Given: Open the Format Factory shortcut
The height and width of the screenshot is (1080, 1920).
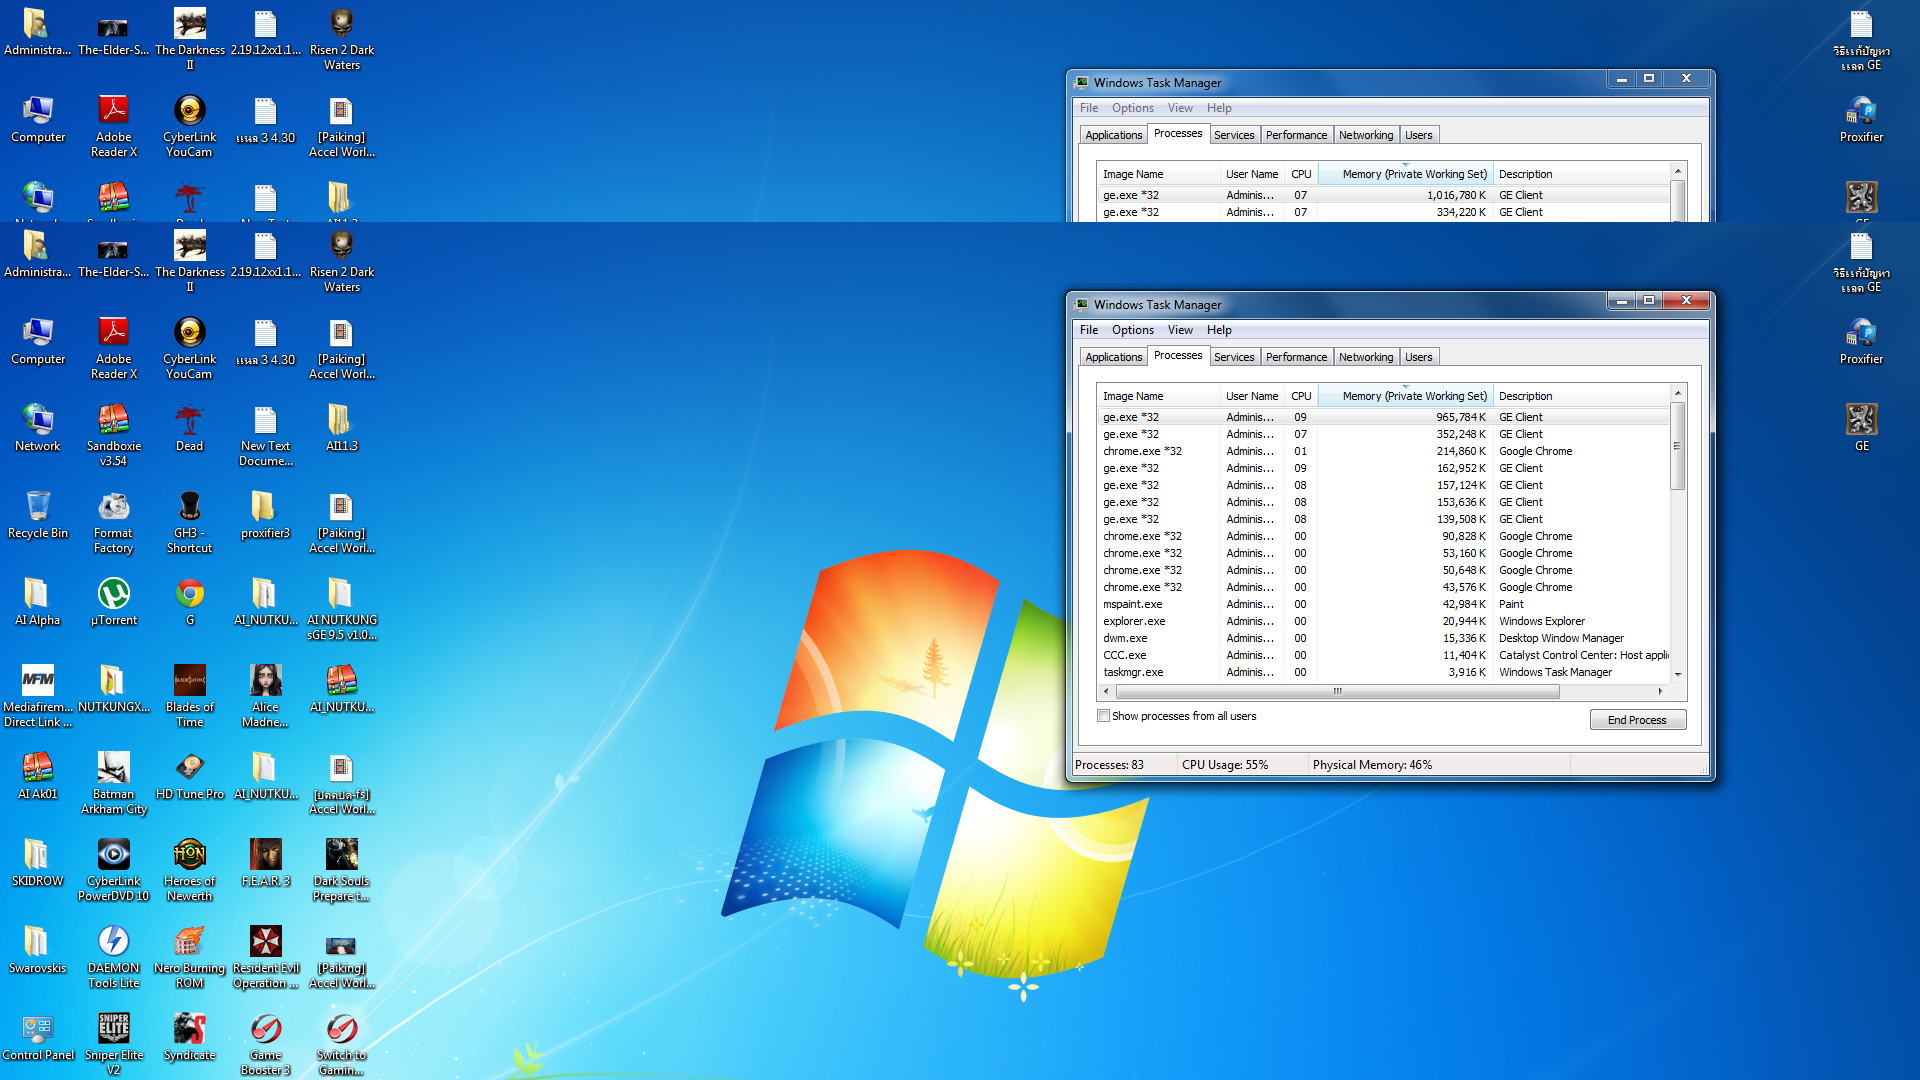Looking at the screenshot, I should [113, 508].
